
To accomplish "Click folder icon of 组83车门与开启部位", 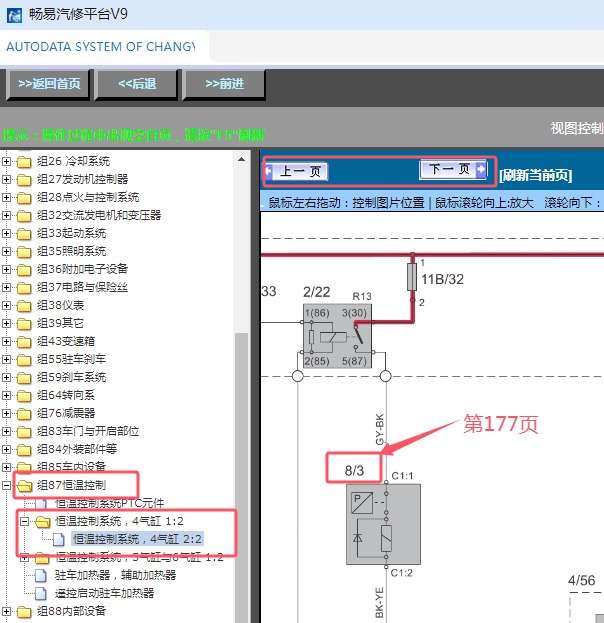I will point(24,431).
